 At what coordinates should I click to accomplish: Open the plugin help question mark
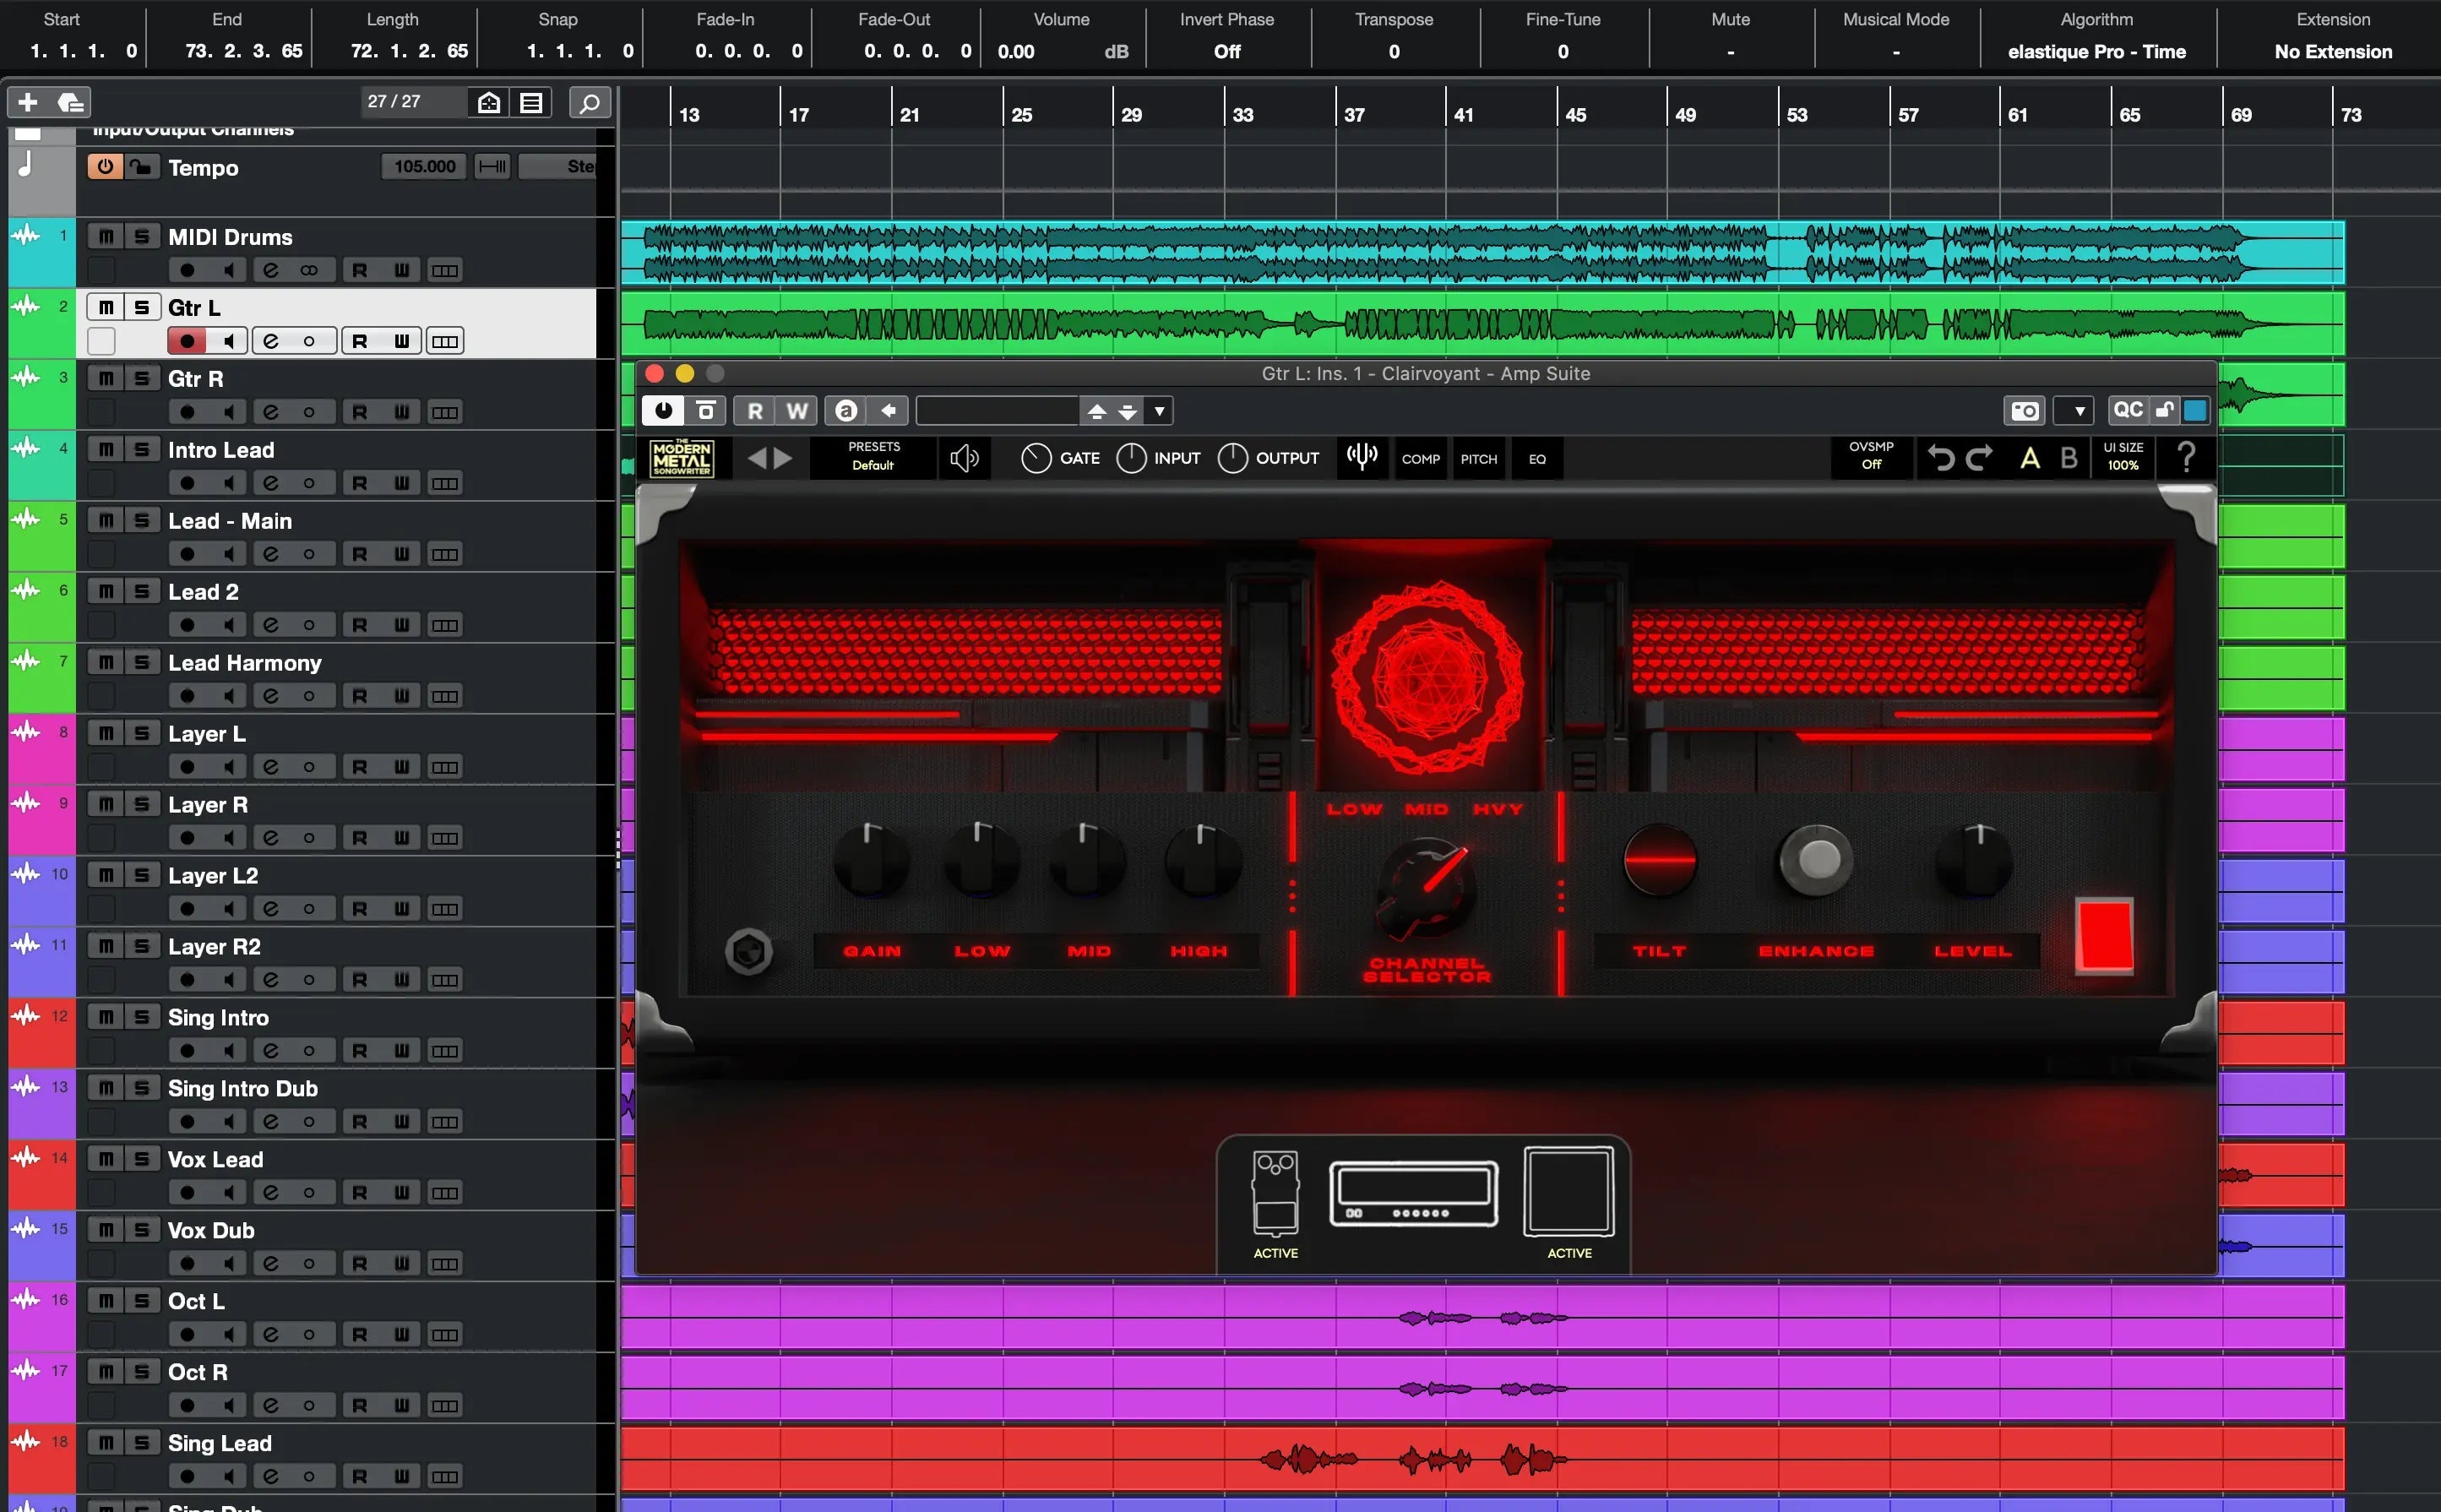2186,458
